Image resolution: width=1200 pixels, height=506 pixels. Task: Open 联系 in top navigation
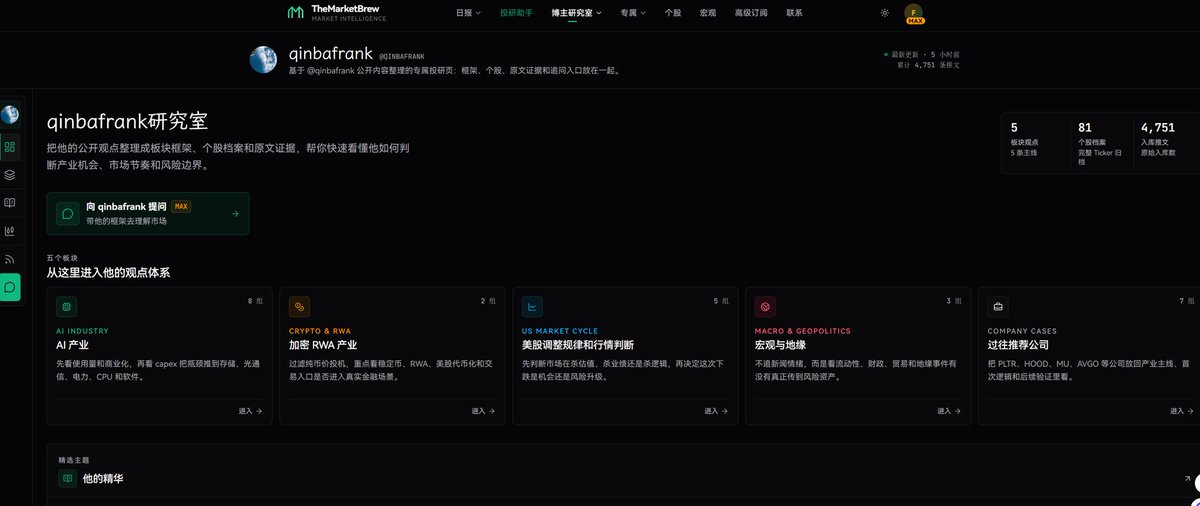[x=794, y=13]
